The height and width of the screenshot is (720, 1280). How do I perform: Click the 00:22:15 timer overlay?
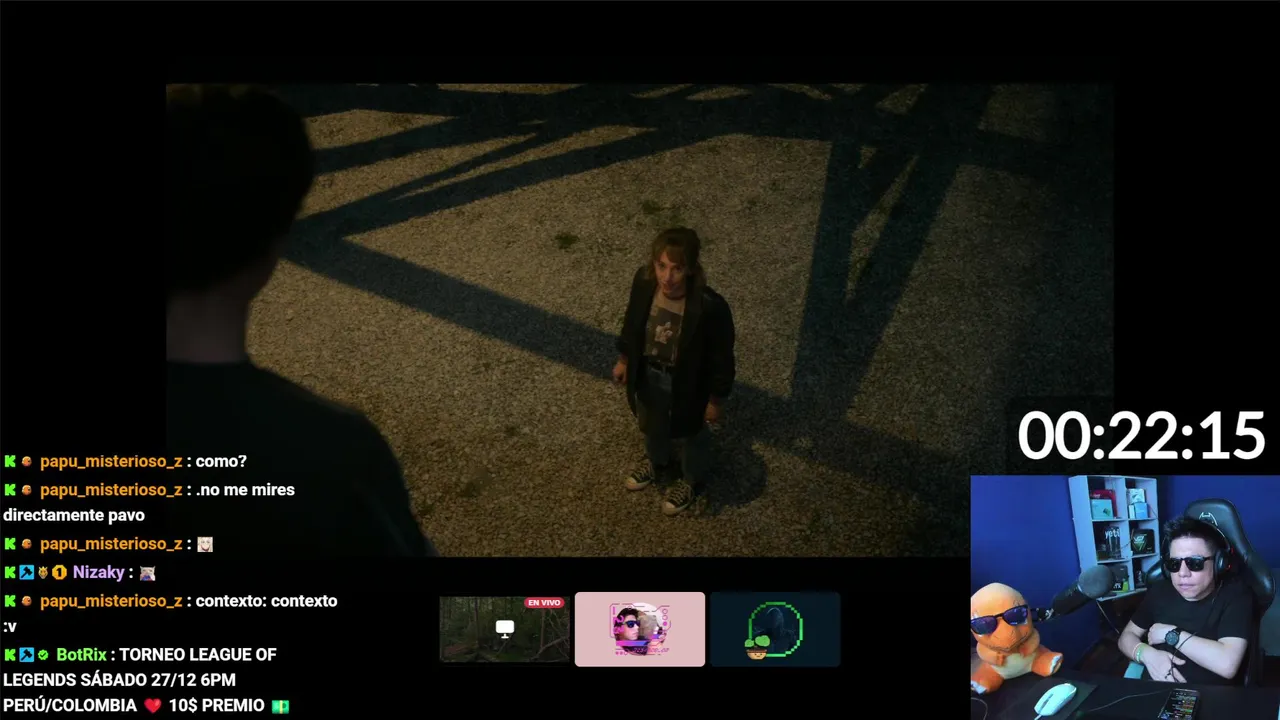(x=1141, y=437)
